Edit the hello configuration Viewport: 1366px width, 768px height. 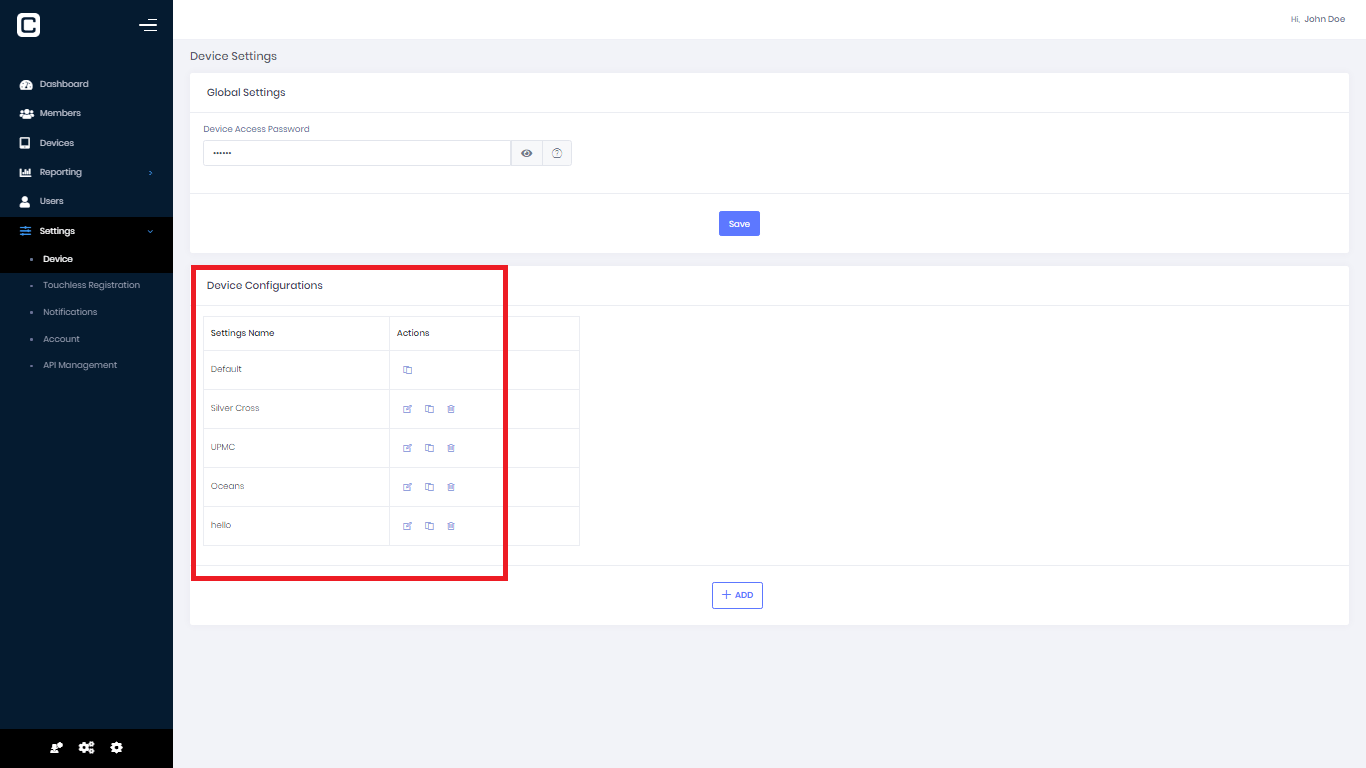click(x=407, y=525)
